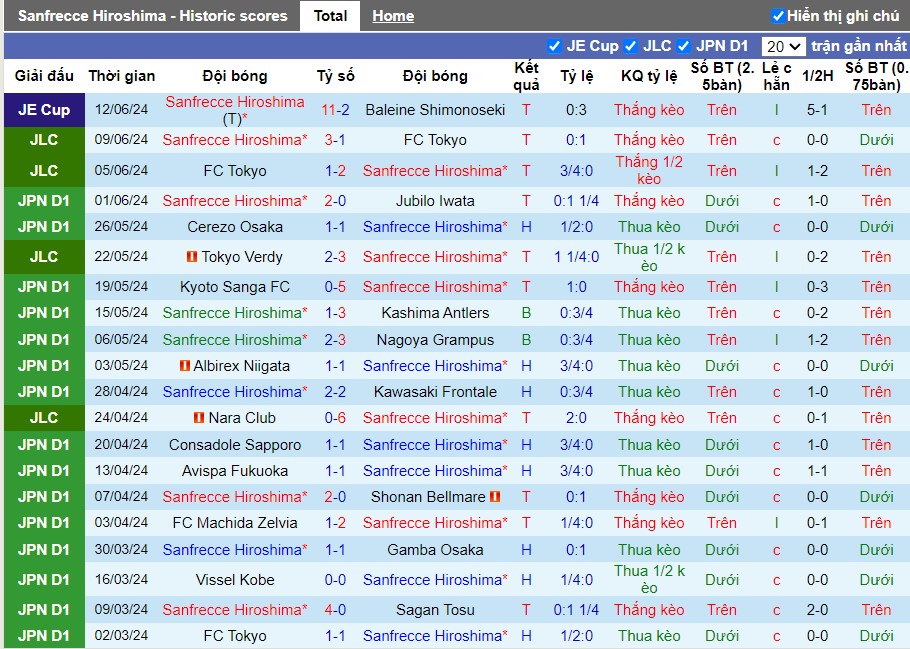Screen dimensions: 910x649
Task: Click the date 22/05/24
Action: pos(121,256)
